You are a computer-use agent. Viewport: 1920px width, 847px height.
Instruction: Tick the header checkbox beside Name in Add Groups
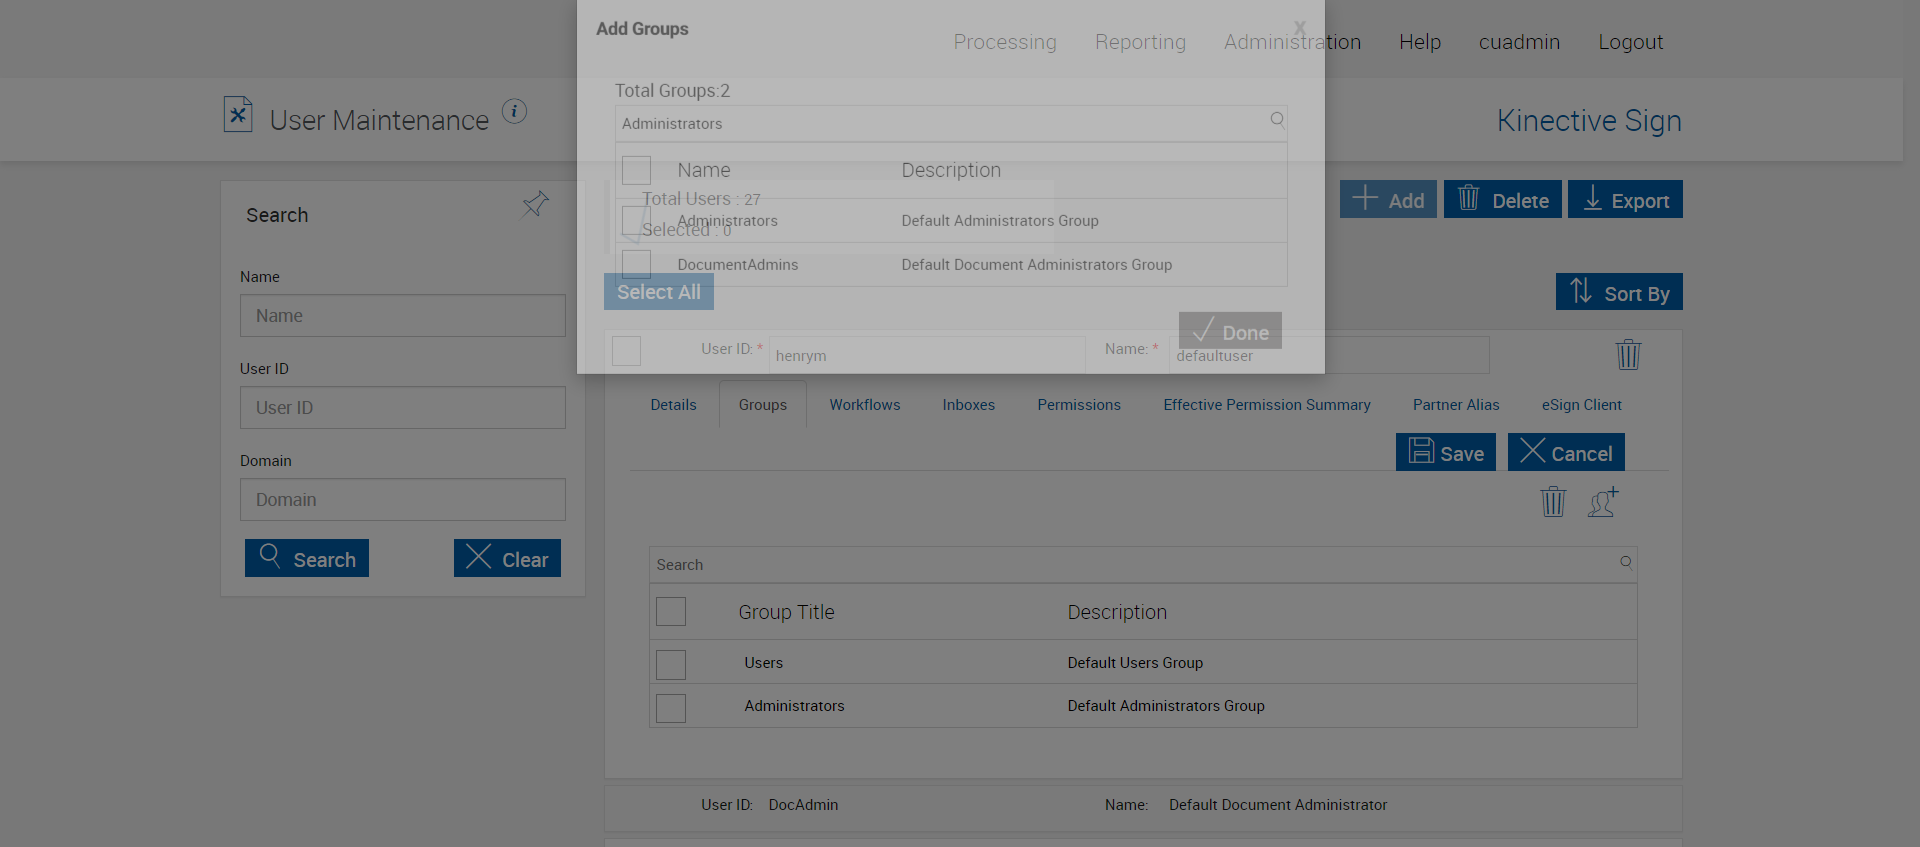(636, 170)
